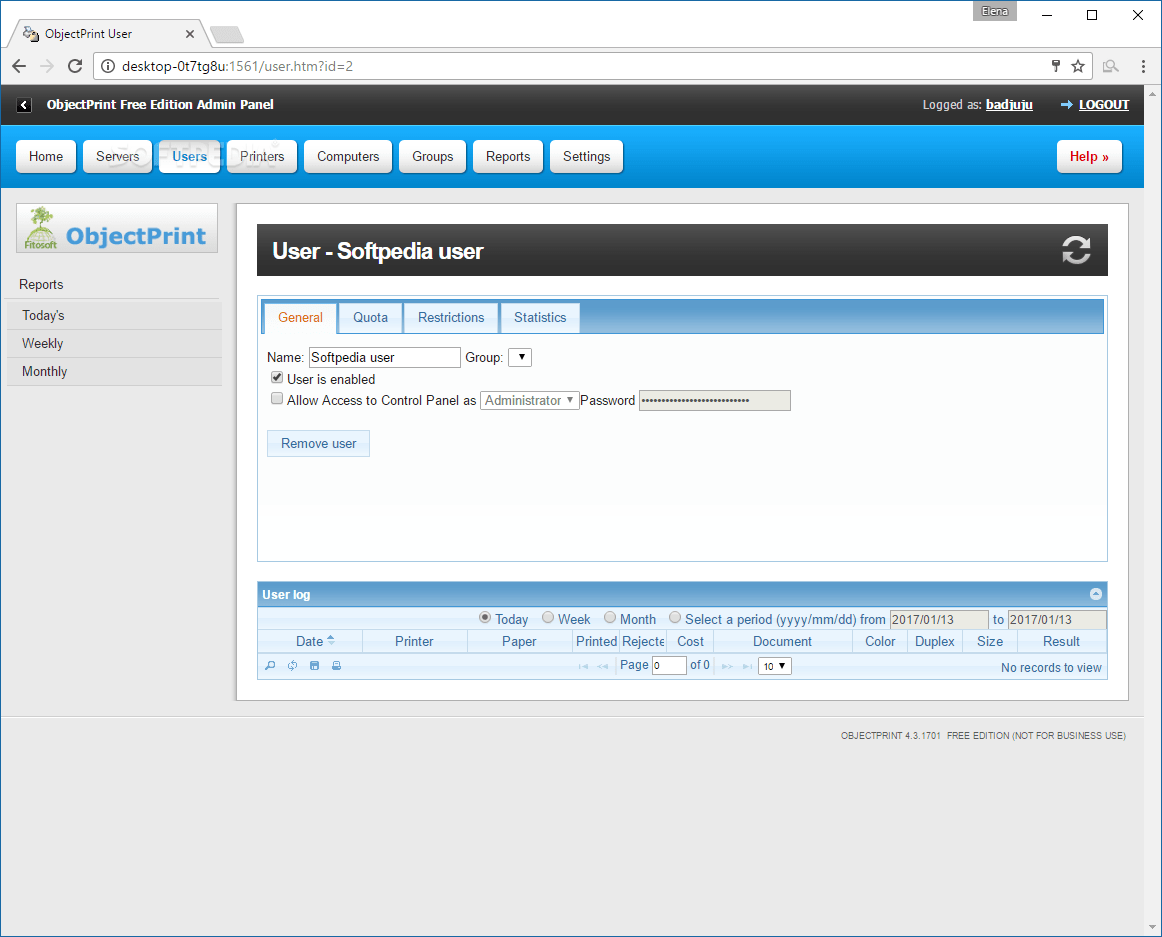This screenshot has width=1162, height=937.
Task: Open the Administrator role dropdown
Action: 529,400
